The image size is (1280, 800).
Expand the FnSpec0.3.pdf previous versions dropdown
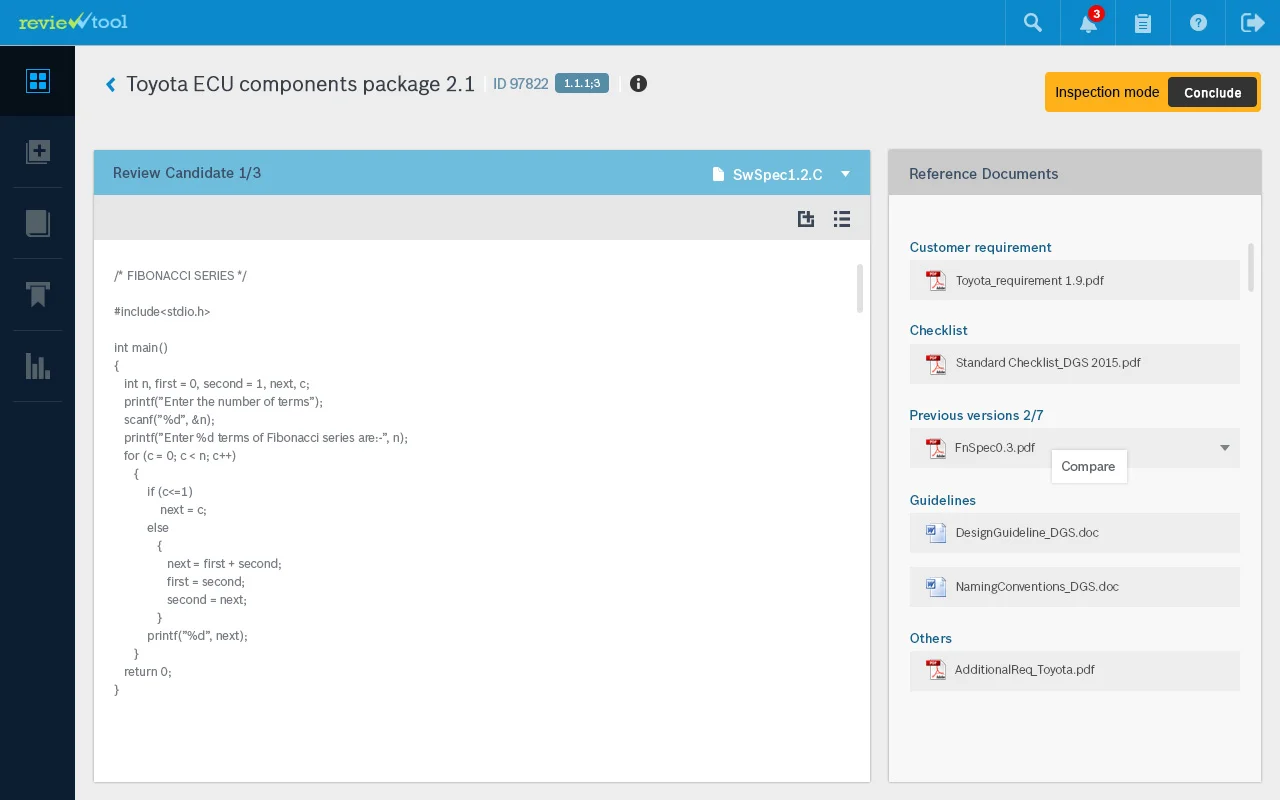pos(1225,448)
